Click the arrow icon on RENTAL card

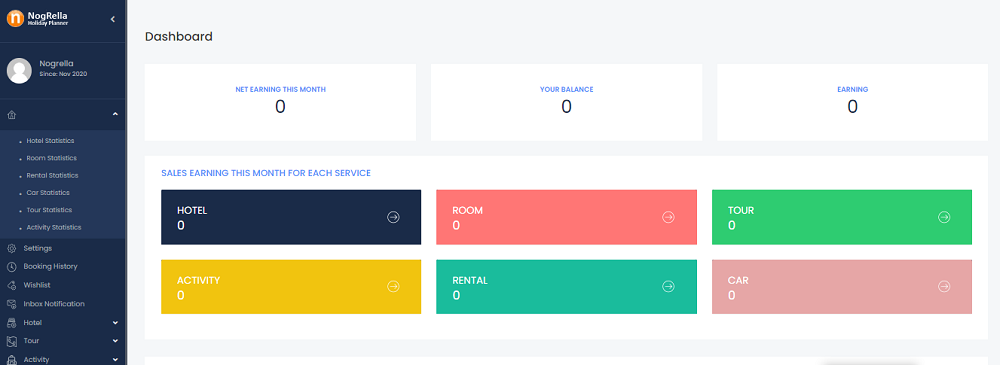(x=668, y=287)
